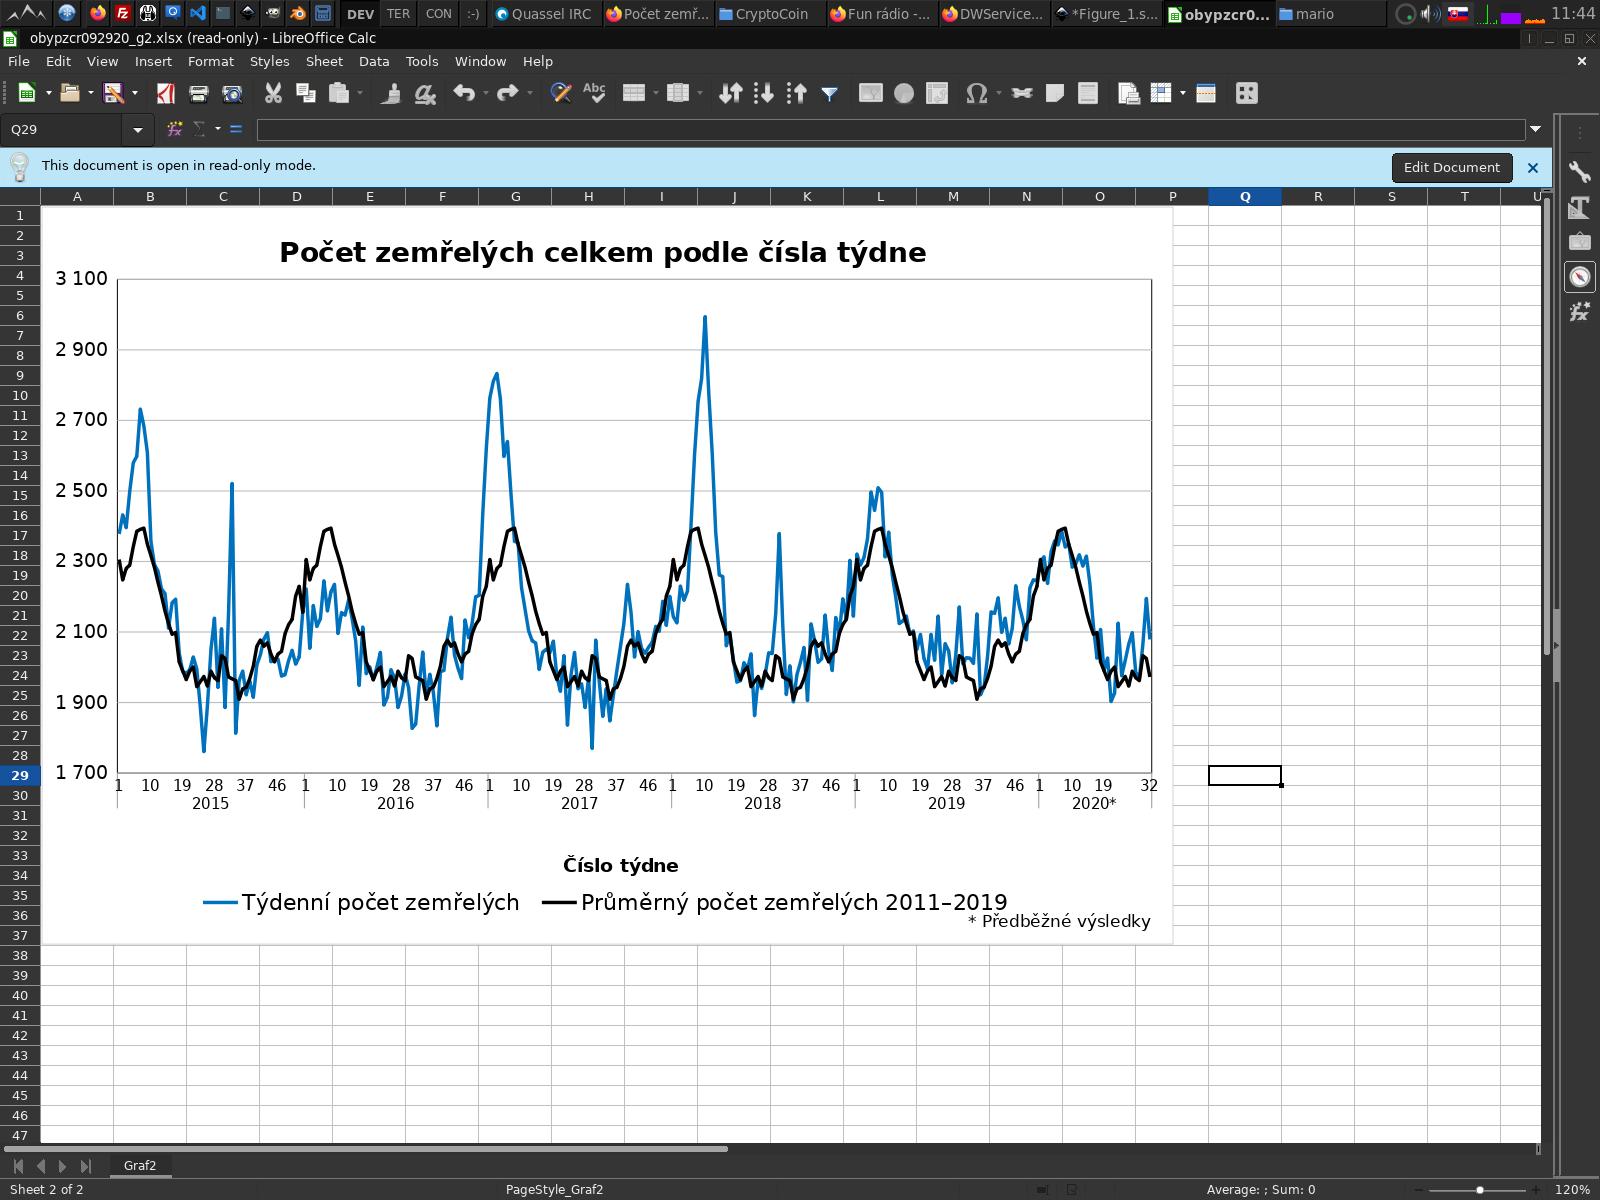
Task: Adjust the zoom slider handle
Action: click(x=1480, y=1190)
